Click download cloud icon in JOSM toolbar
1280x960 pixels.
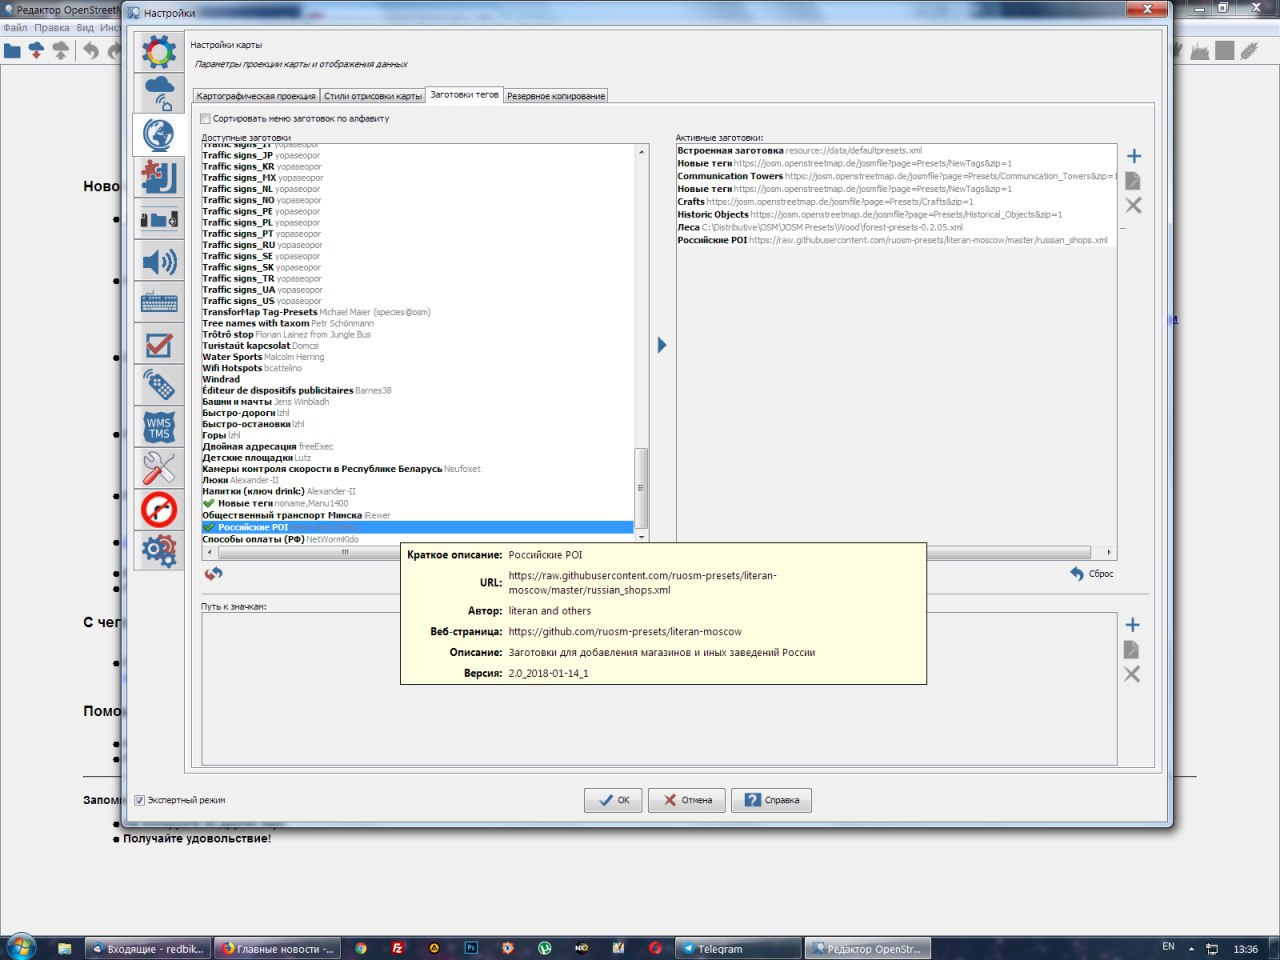click(x=37, y=50)
